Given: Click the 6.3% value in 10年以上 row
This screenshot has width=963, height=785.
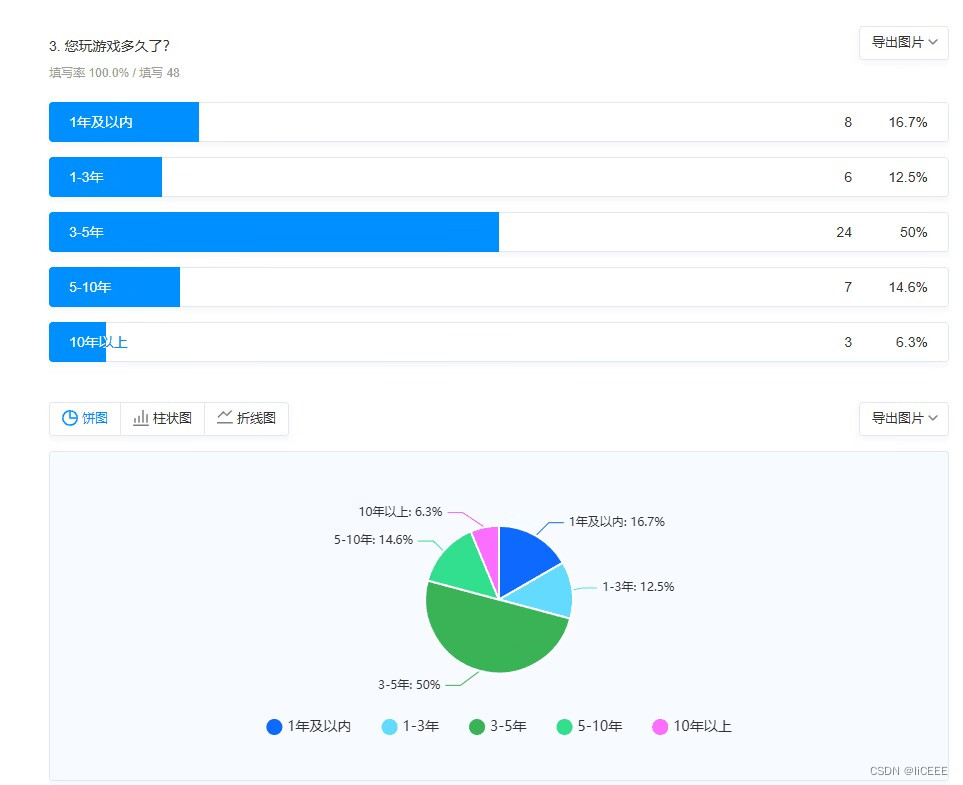Looking at the screenshot, I should (x=911, y=342).
